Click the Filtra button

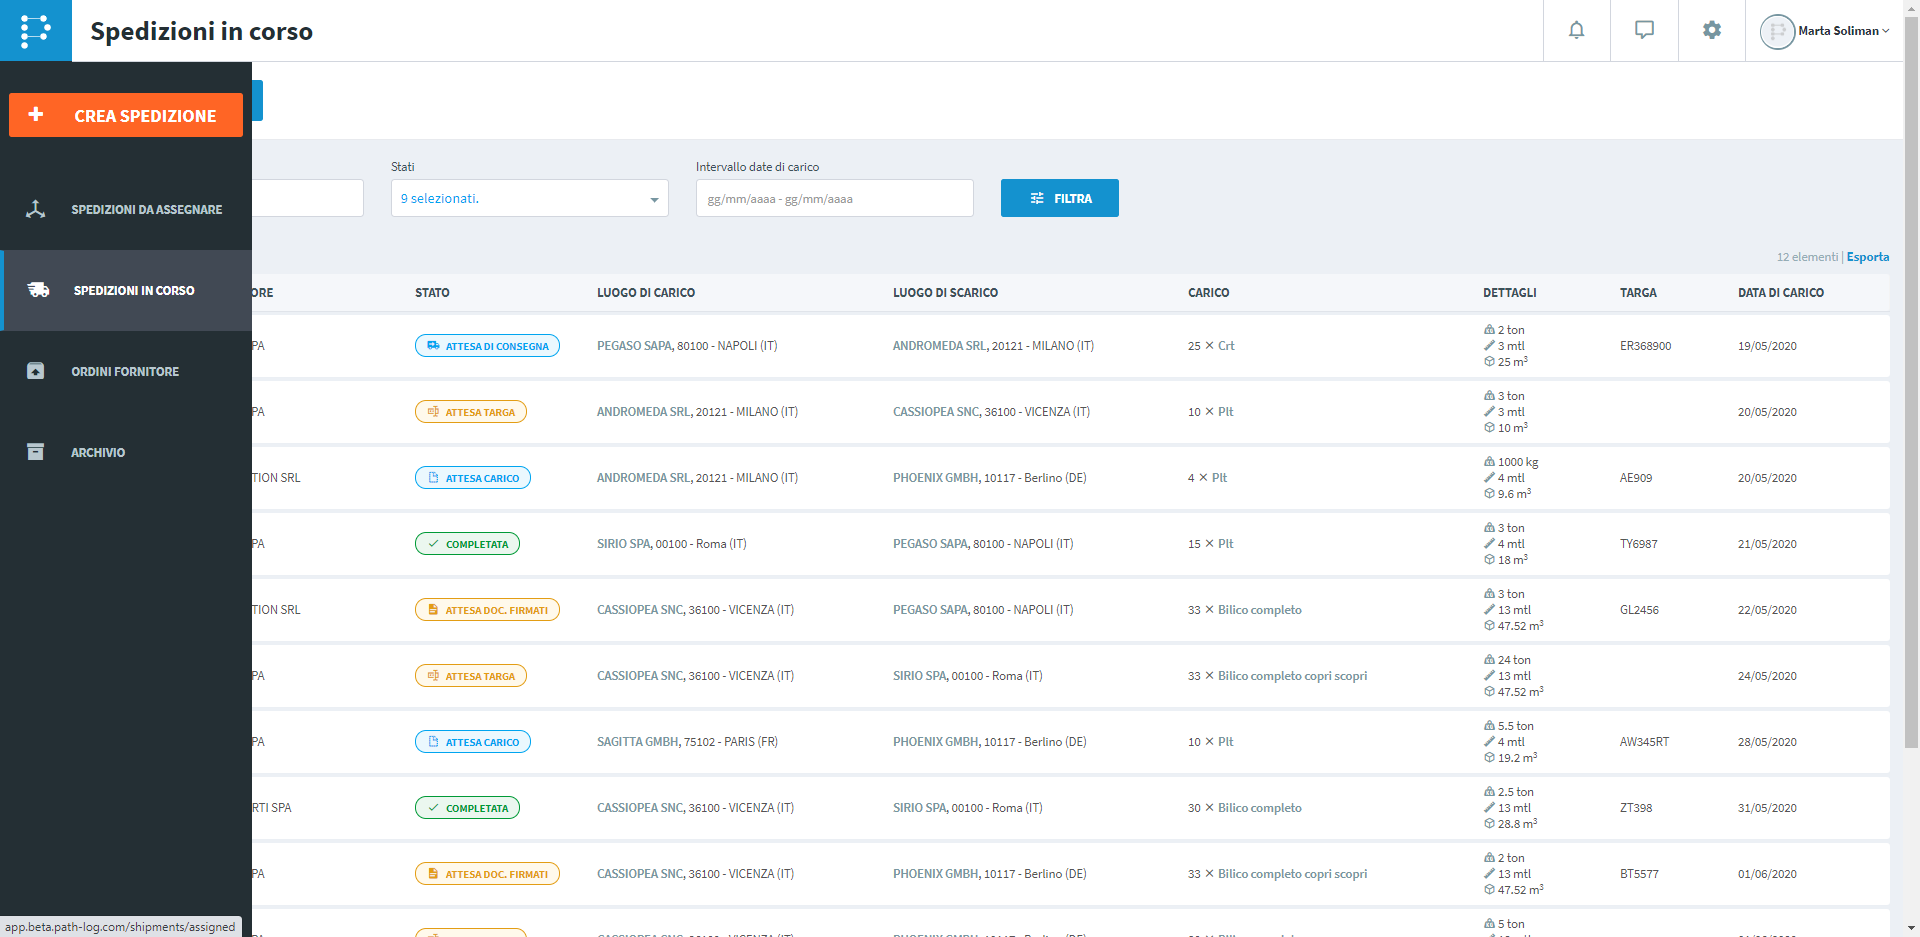(x=1059, y=198)
